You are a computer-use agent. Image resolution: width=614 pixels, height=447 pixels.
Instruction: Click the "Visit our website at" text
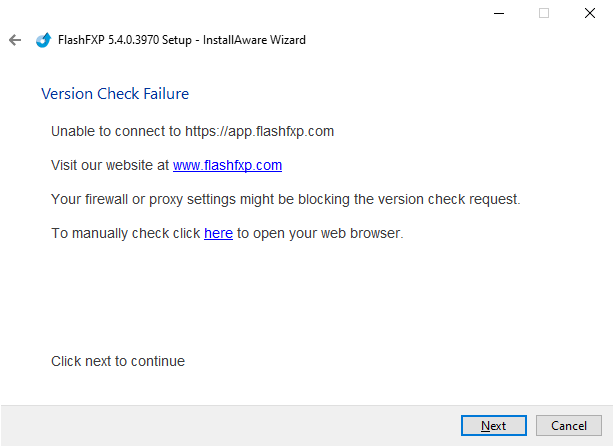pyautogui.click(x=110, y=165)
